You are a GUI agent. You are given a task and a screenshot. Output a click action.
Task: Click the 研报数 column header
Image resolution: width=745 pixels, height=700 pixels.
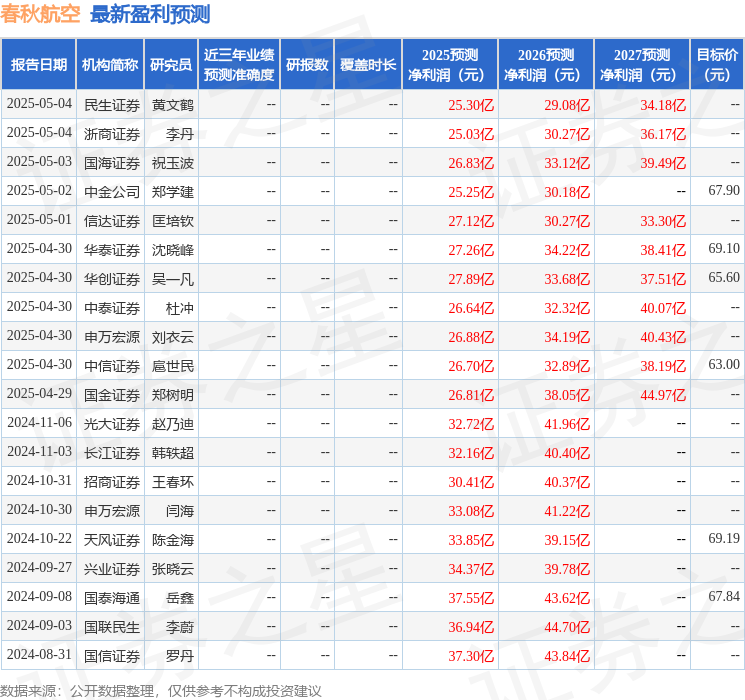[306, 65]
